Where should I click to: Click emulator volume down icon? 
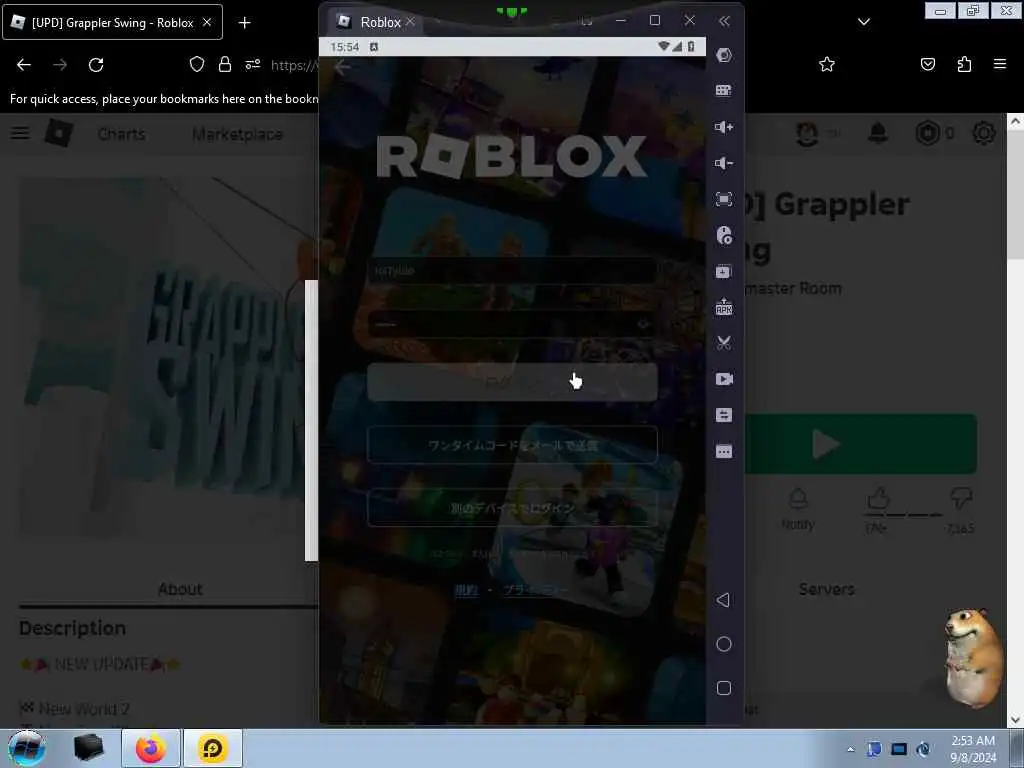point(724,163)
